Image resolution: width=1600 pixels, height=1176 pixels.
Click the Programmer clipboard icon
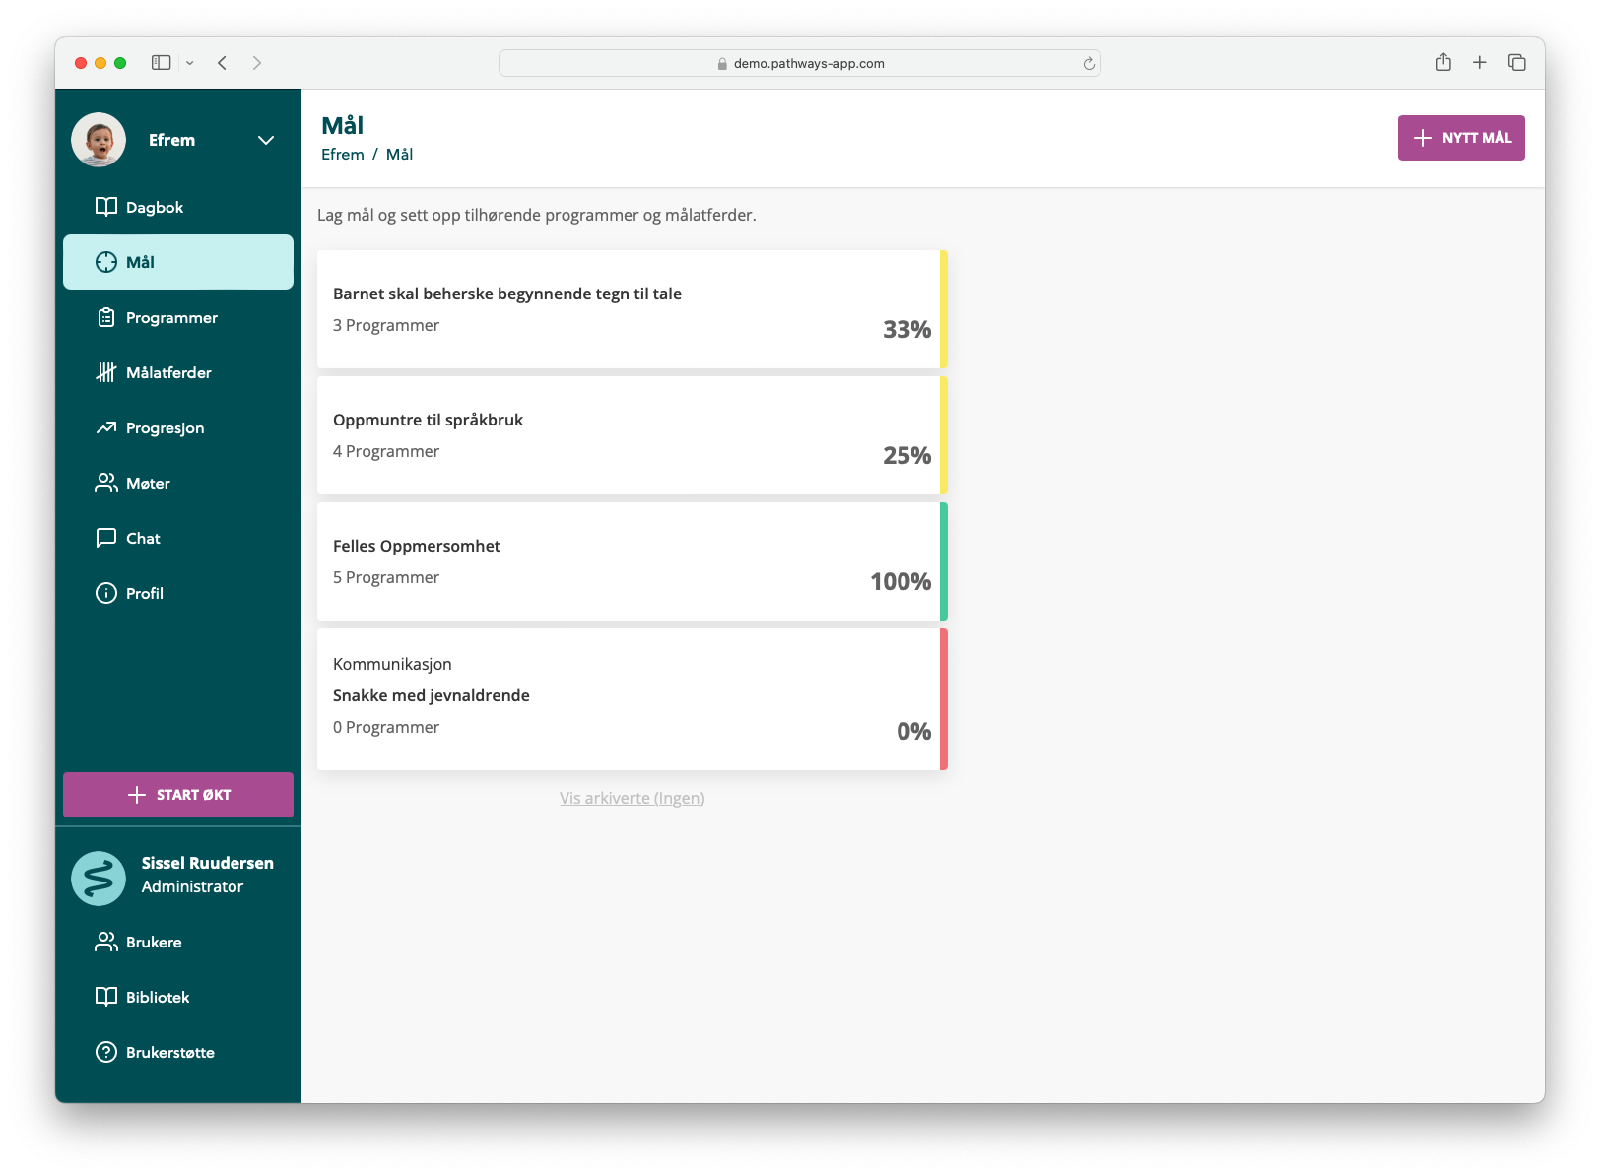tap(106, 317)
